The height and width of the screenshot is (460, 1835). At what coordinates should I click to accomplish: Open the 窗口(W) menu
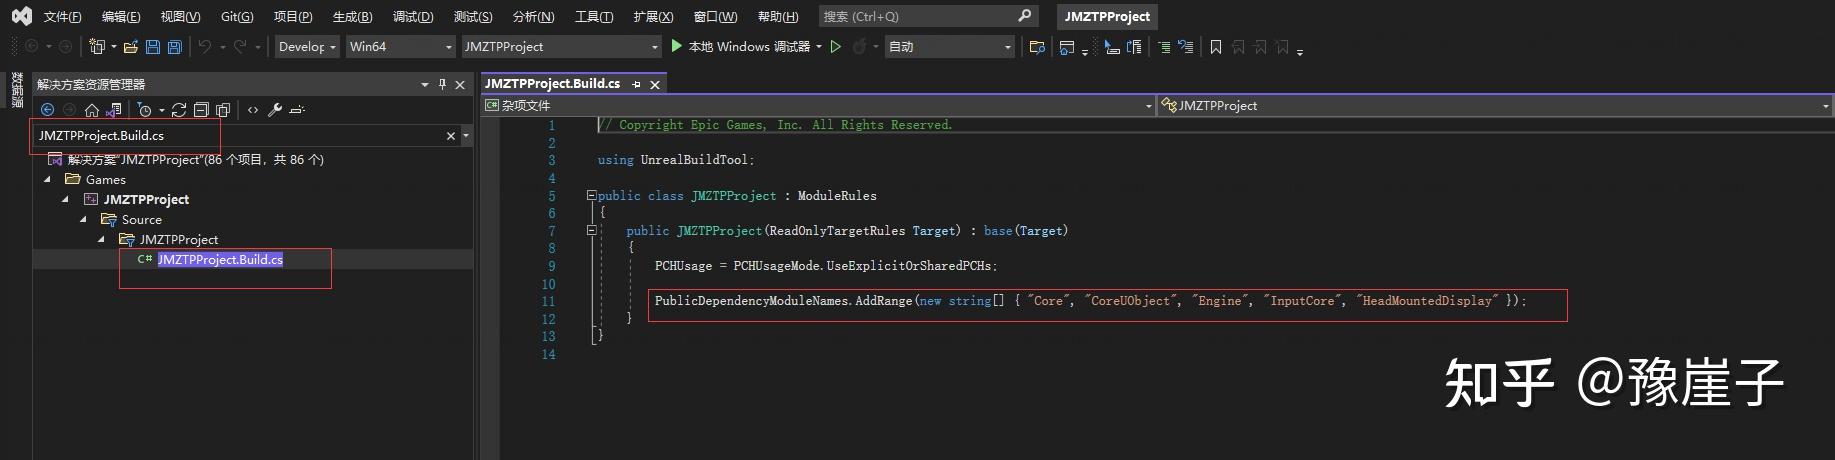tap(715, 16)
